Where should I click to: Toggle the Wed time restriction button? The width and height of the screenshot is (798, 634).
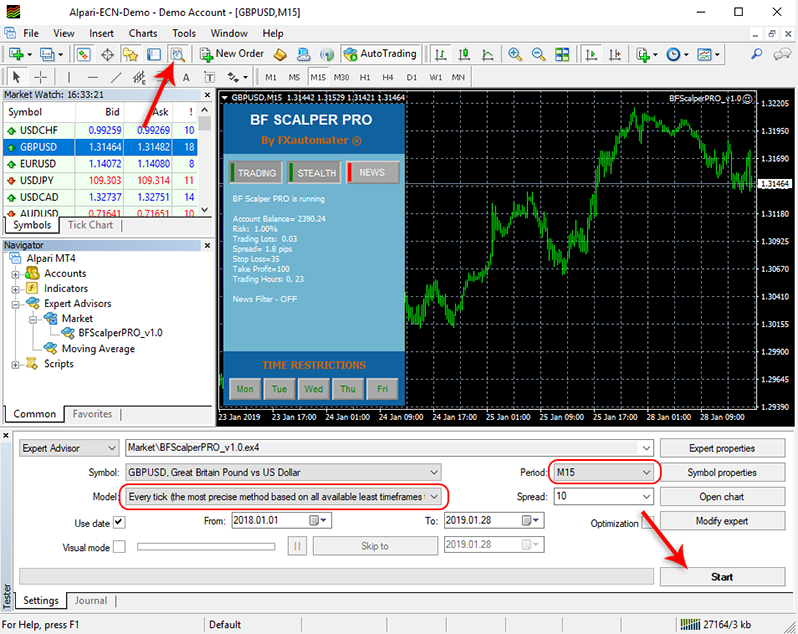point(314,389)
